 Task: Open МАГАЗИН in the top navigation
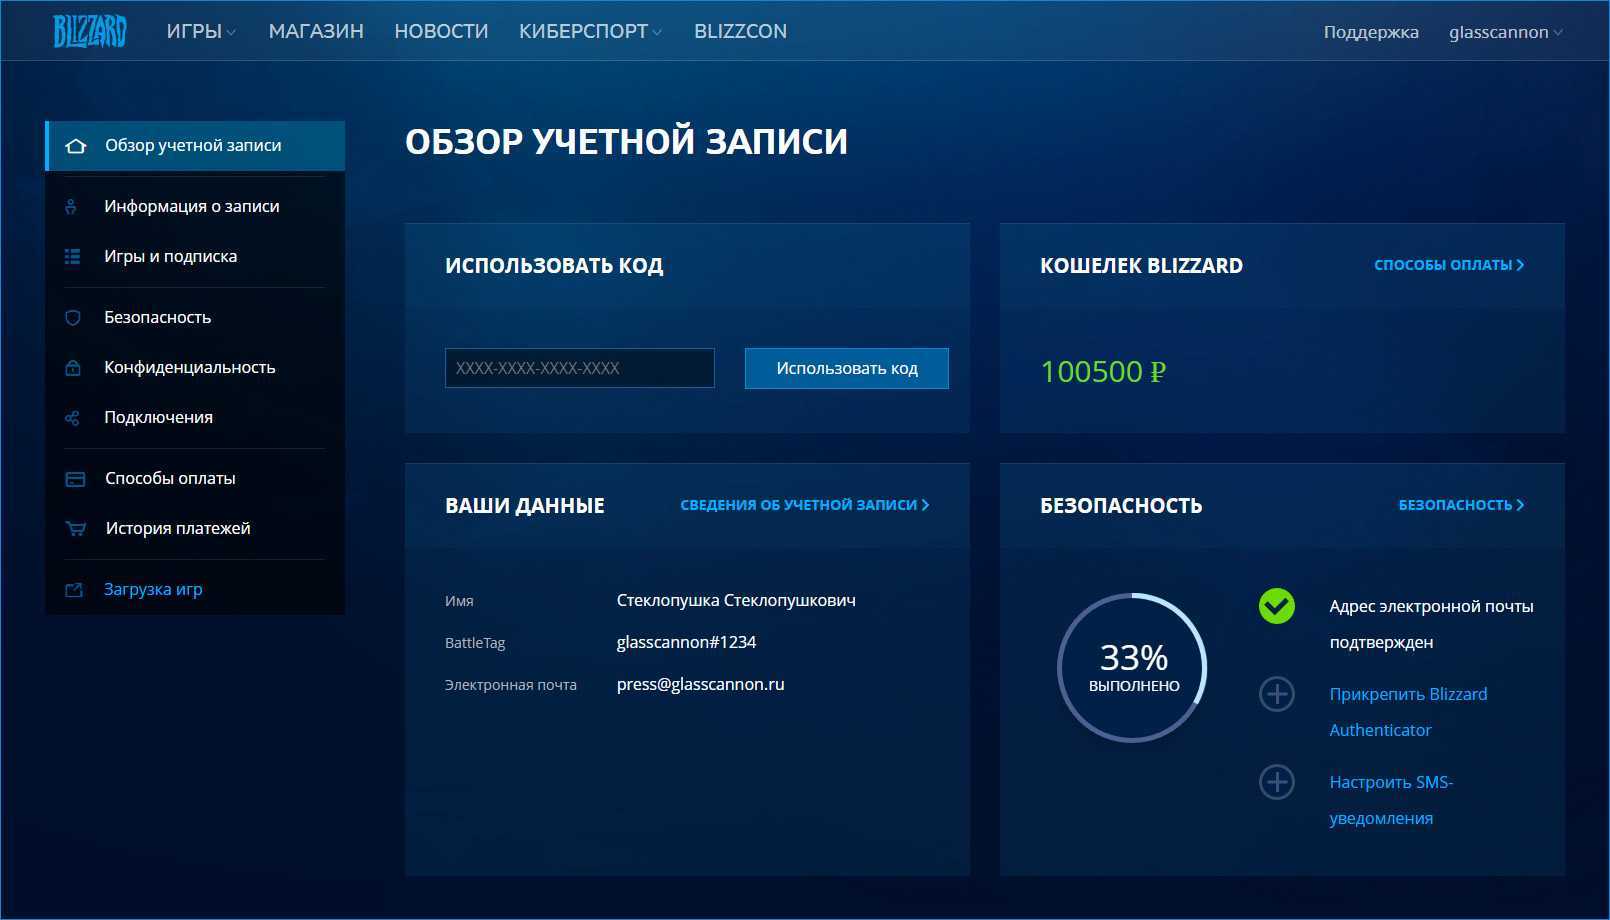coord(316,31)
